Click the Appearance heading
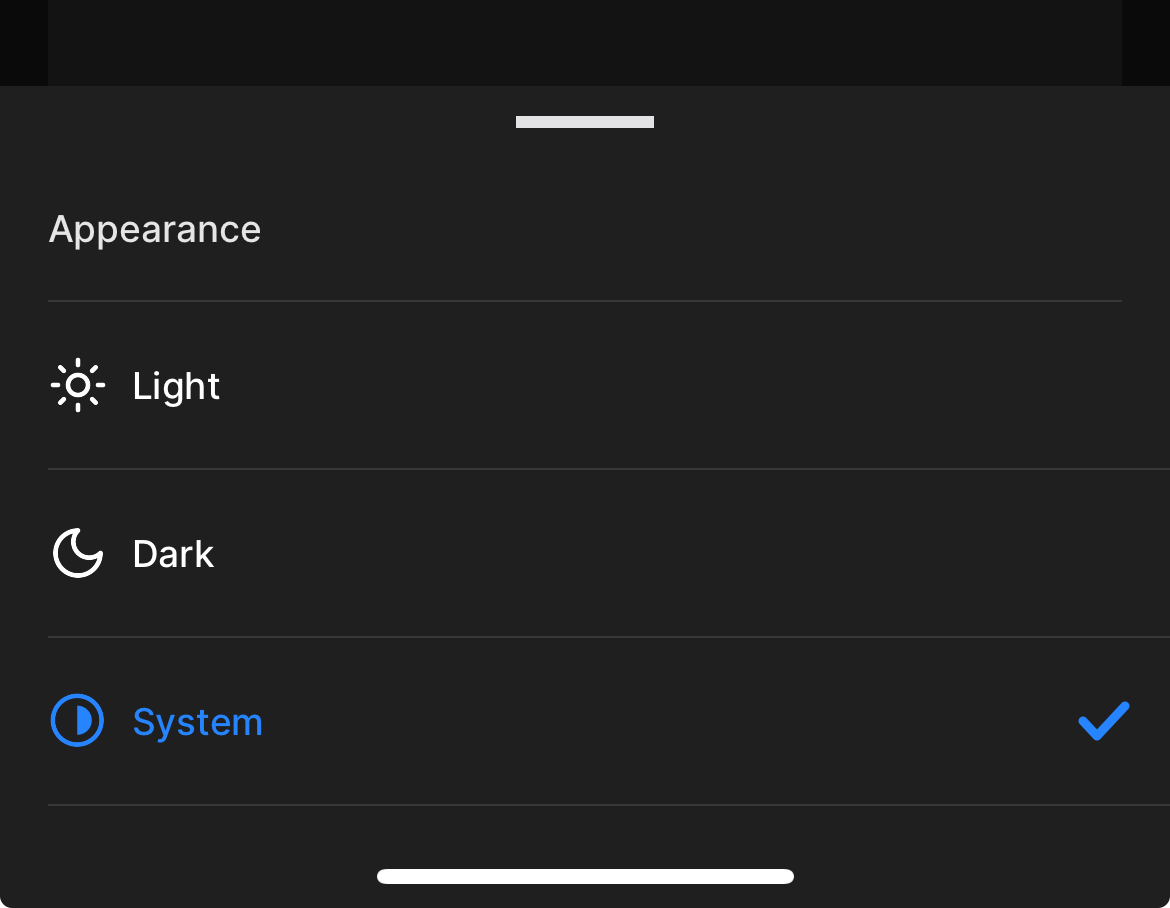1170x908 pixels. pyautogui.click(x=154, y=229)
